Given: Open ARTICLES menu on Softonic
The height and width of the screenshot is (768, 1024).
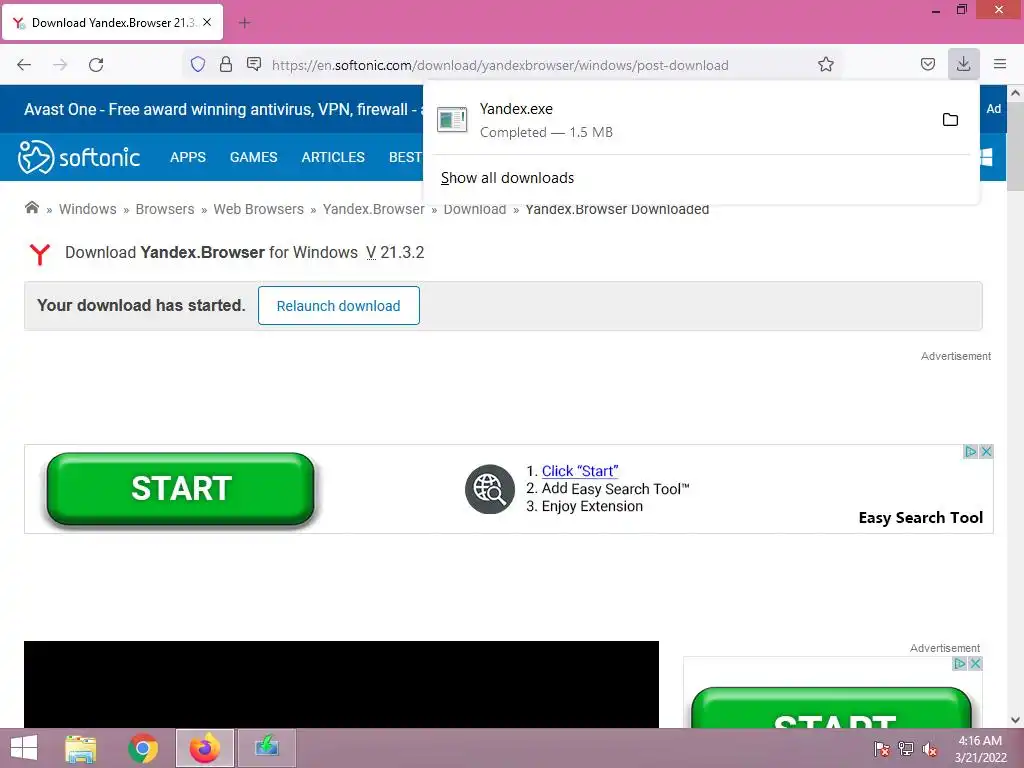Looking at the screenshot, I should click(333, 157).
